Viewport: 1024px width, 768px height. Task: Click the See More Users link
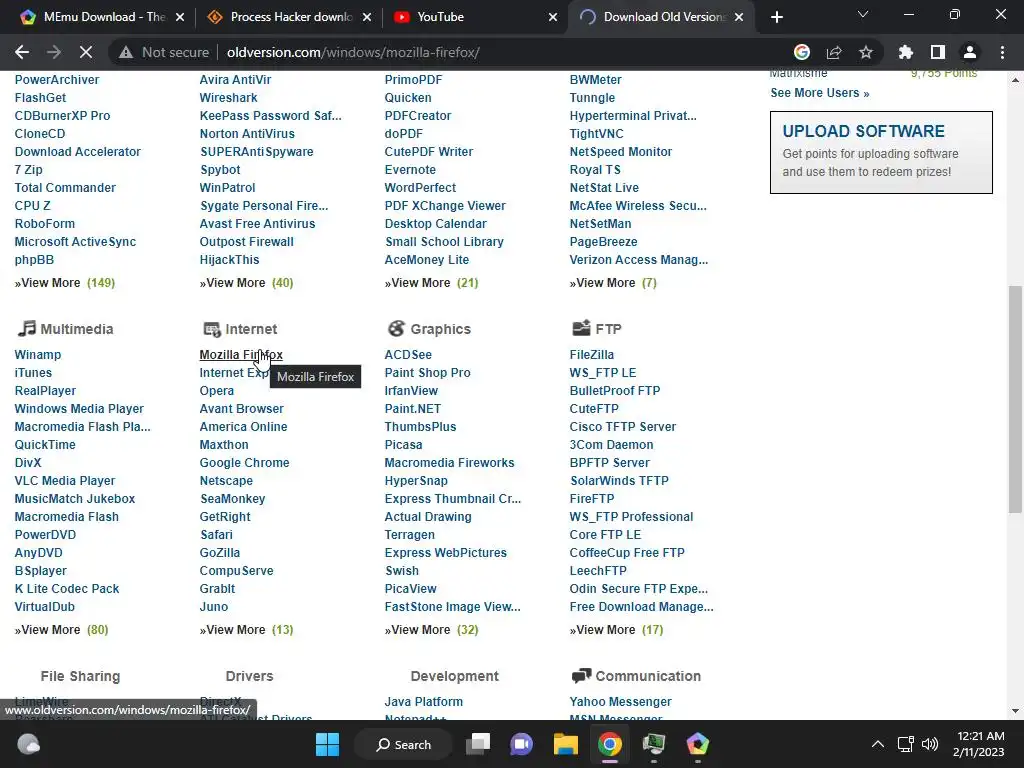coord(820,93)
